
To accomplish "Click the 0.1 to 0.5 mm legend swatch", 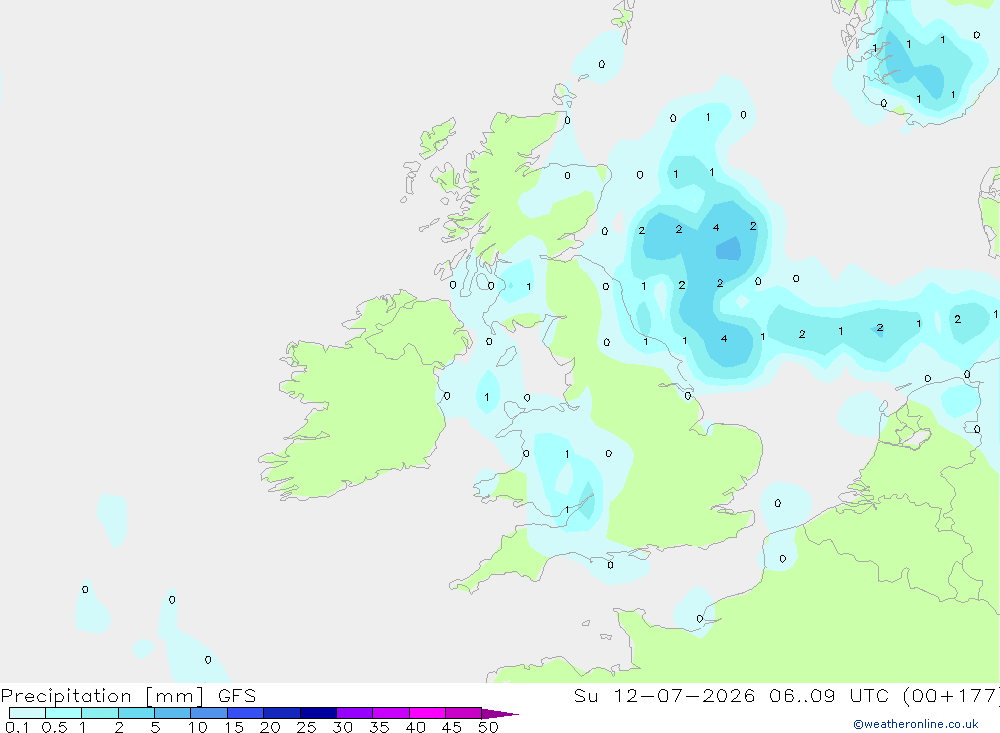I will pos(27,713).
